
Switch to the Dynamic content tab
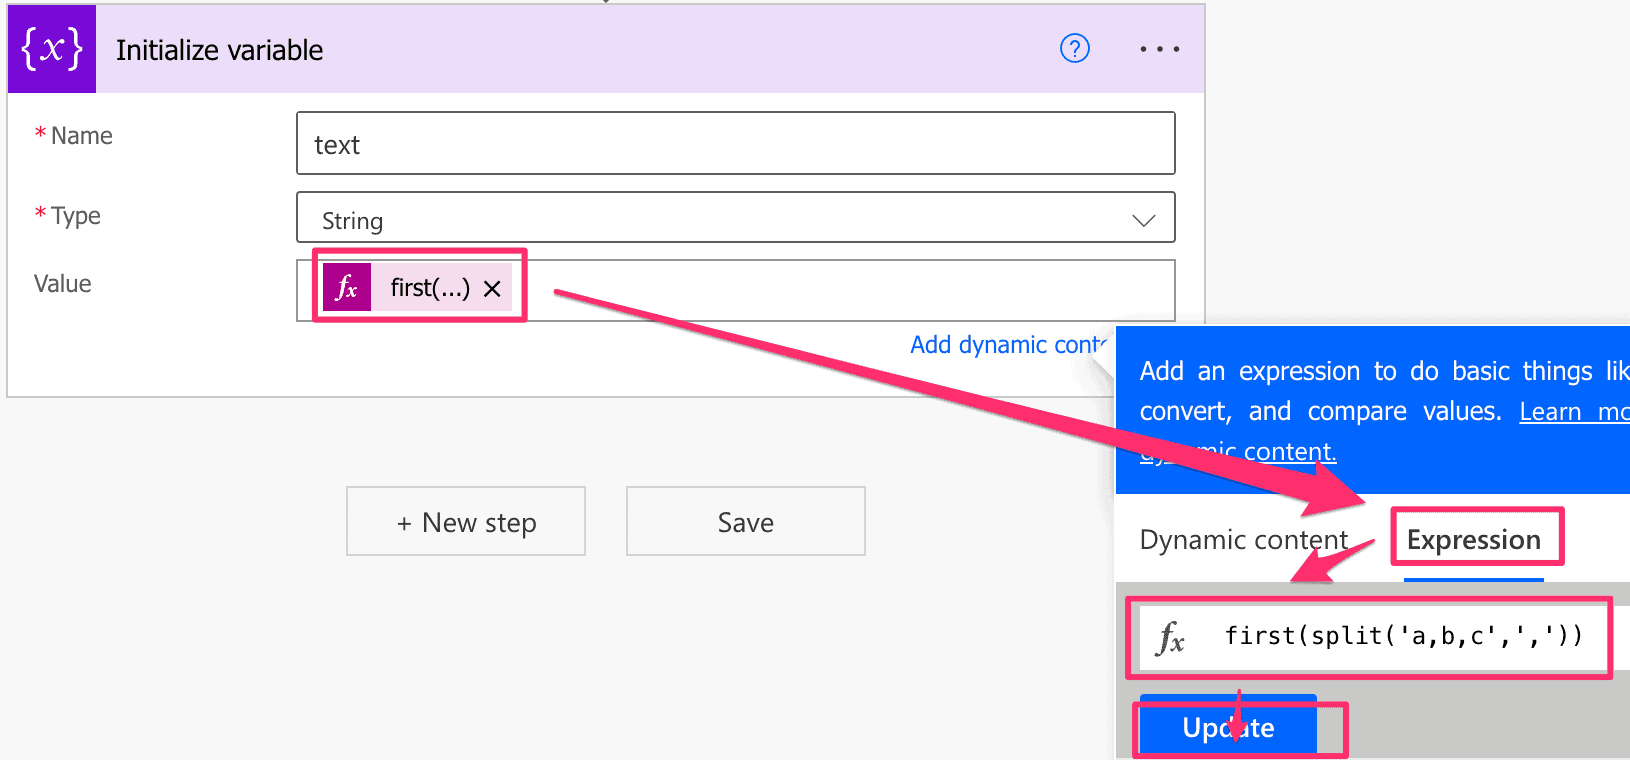(1242, 539)
